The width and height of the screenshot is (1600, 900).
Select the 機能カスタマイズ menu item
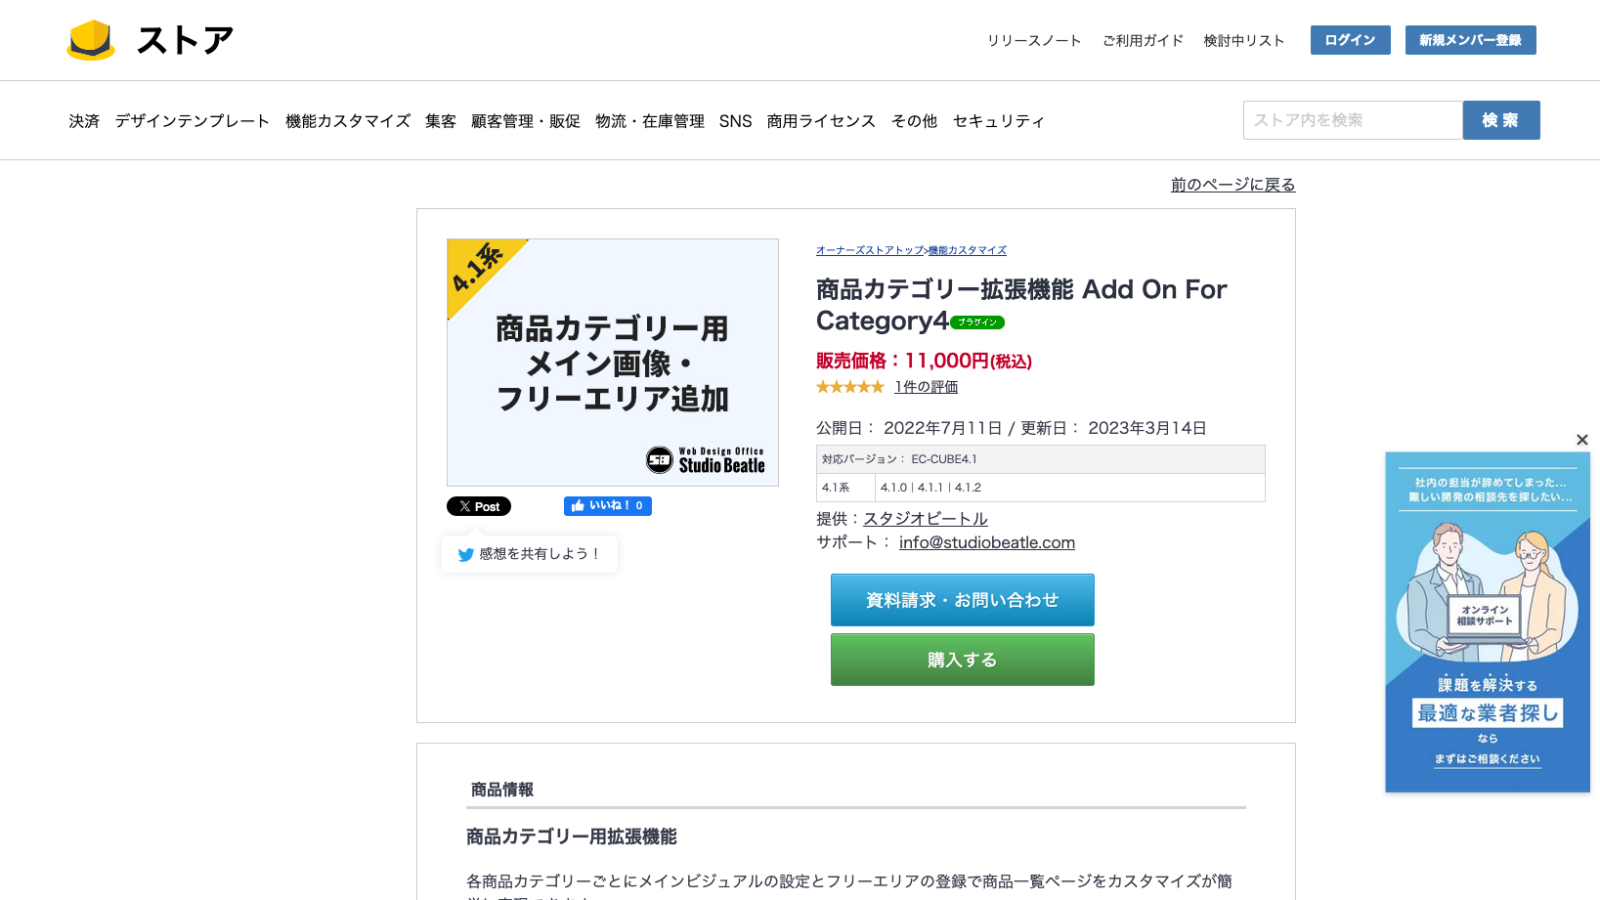[348, 121]
